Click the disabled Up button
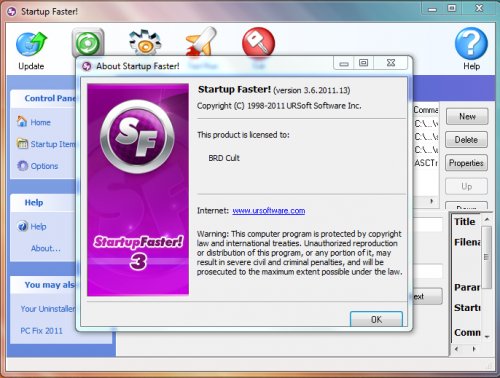This screenshot has width=500, height=378. (466, 186)
